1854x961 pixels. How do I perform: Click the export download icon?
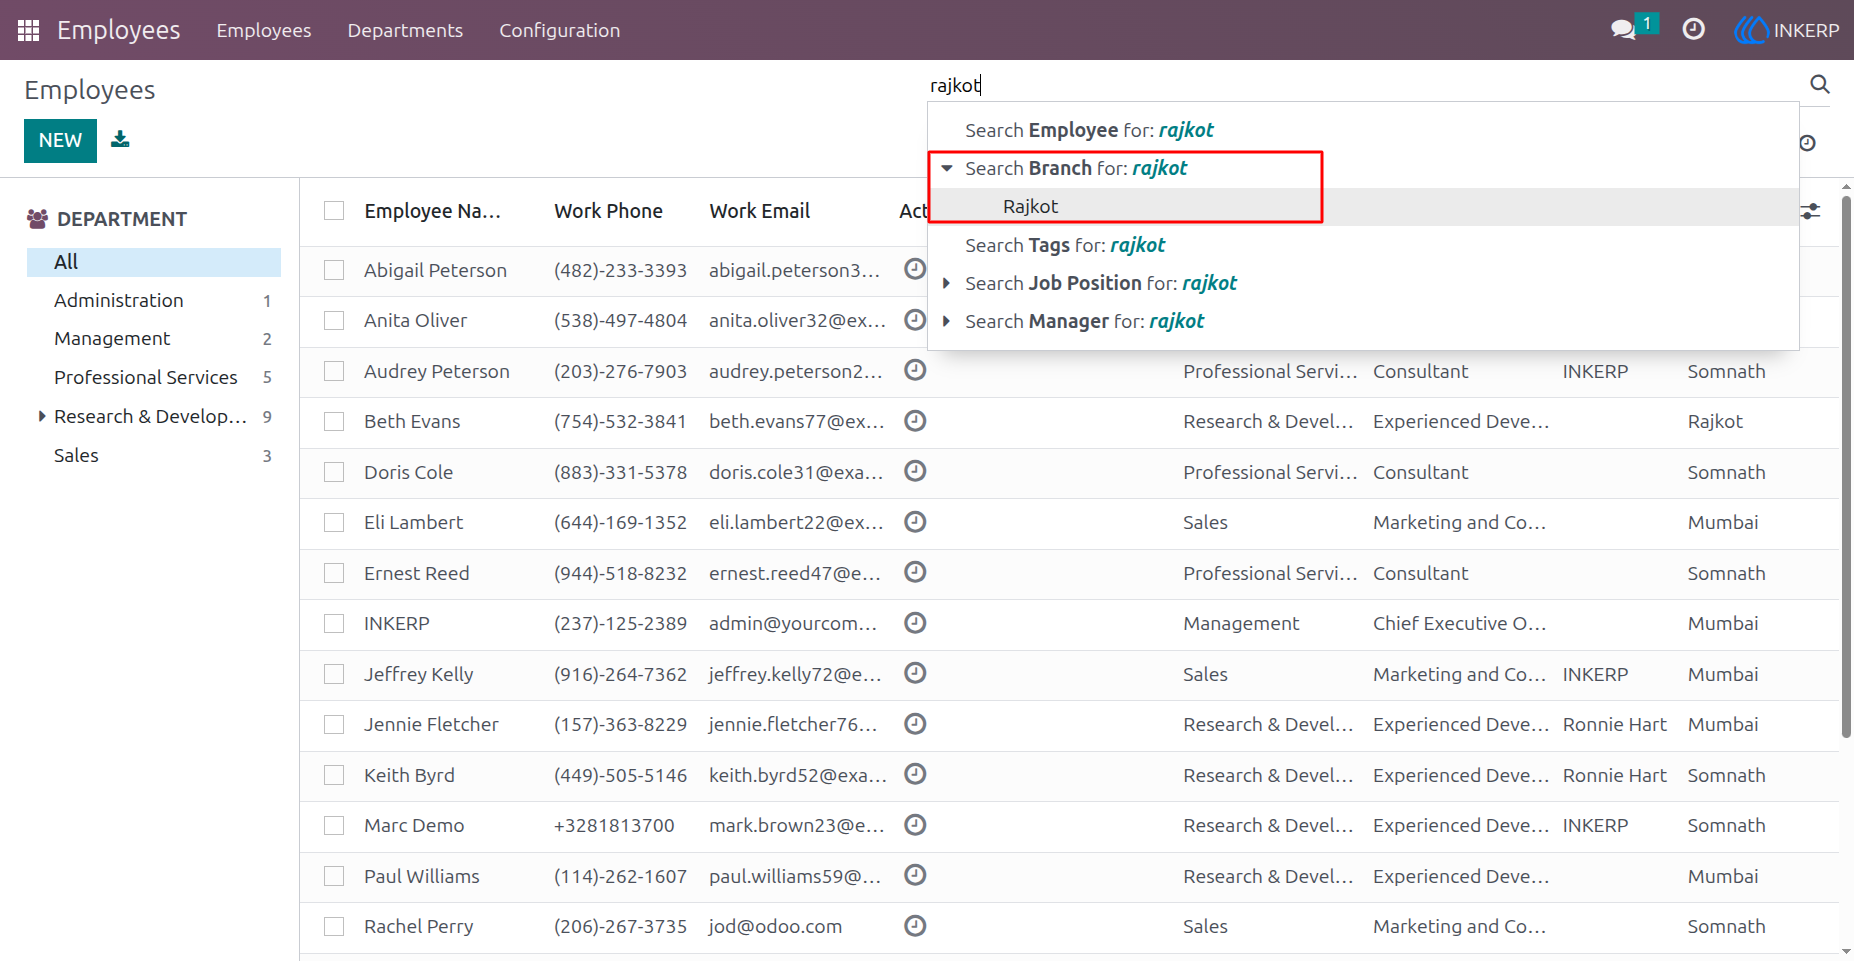pyautogui.click(x=120, y=139)
